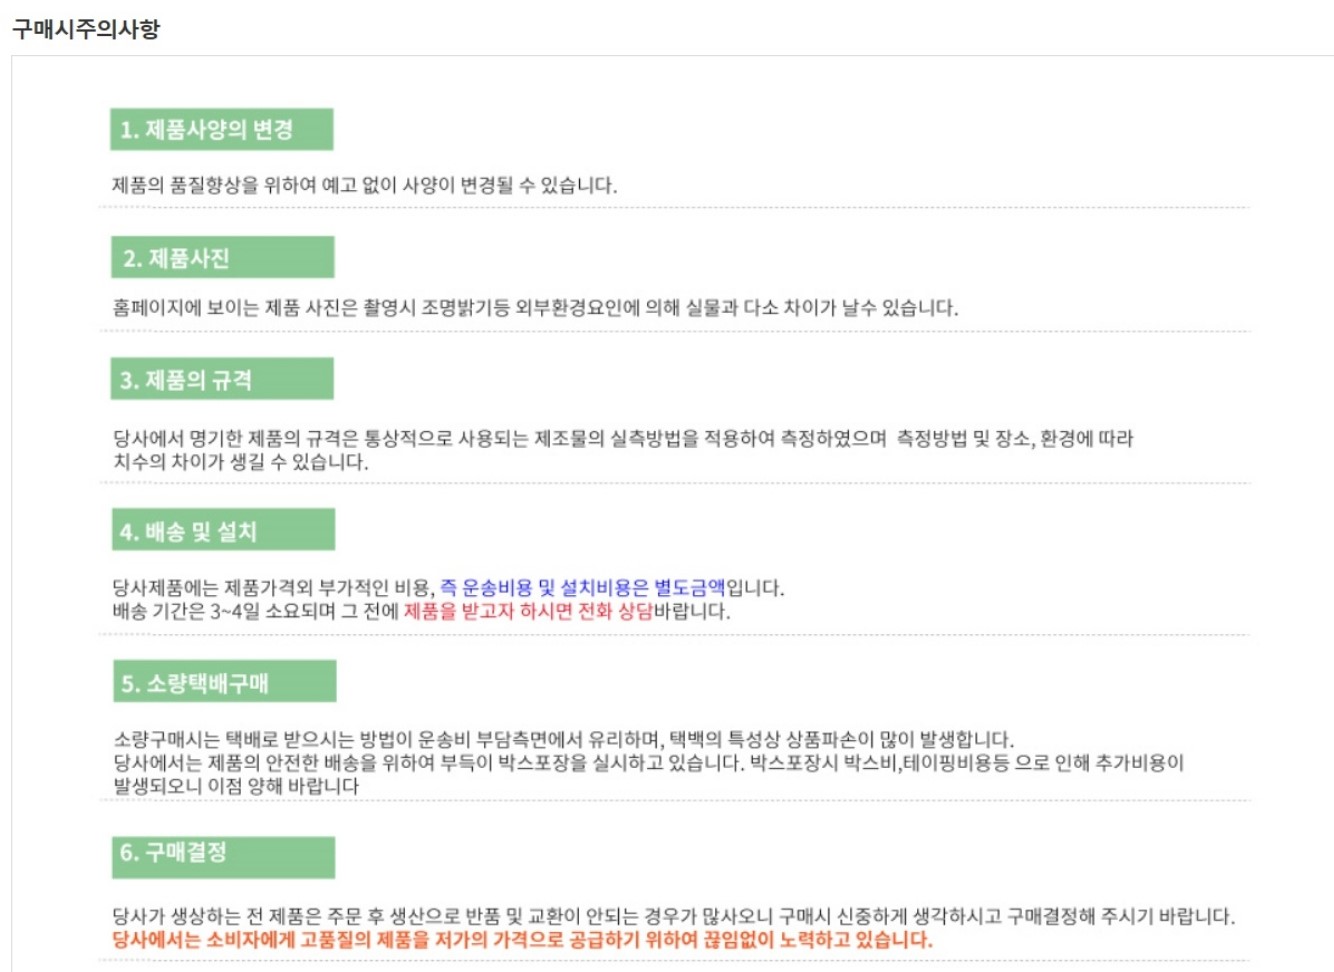Click the red '제품을 받고자 하시면 전화 상담' text
Viewport: 1334px width, 972px height.
[528, 611]
